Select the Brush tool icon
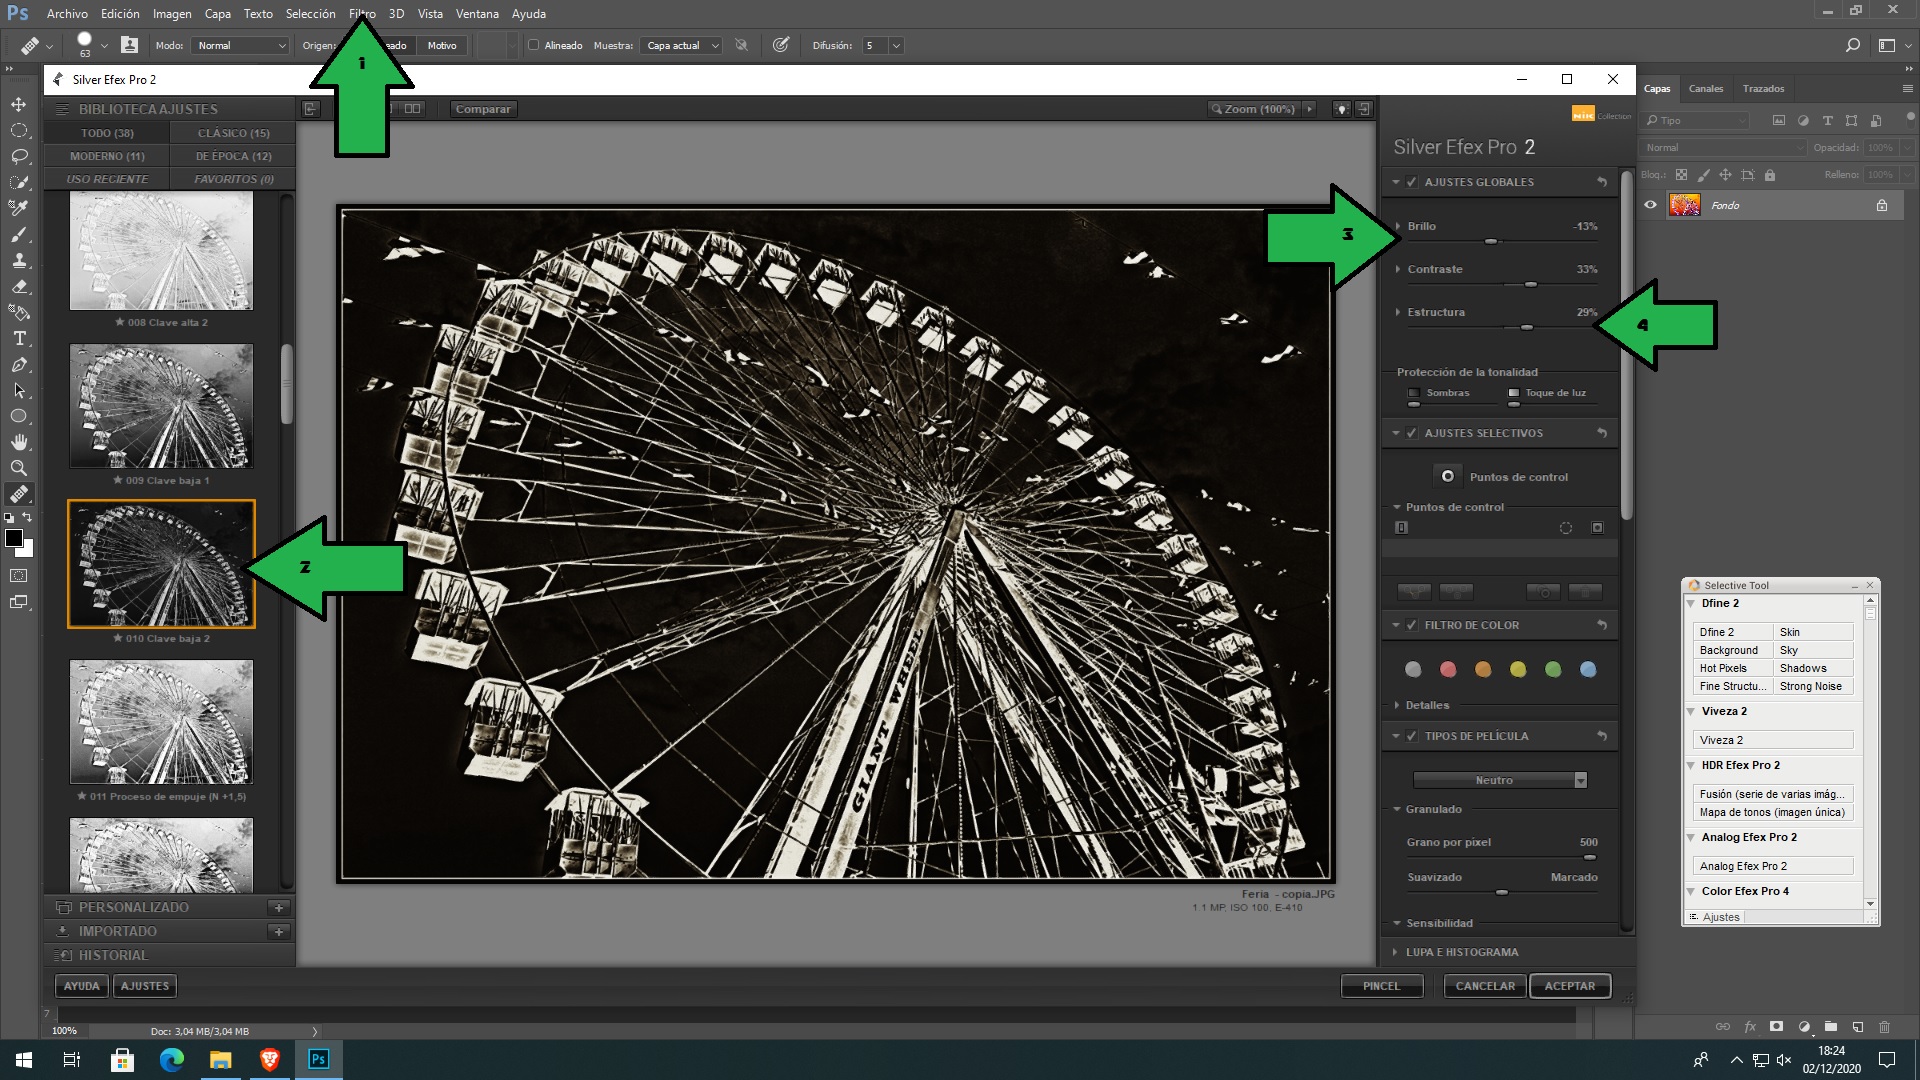This screenshot has height=1080, width=1920. coord(18,233)
